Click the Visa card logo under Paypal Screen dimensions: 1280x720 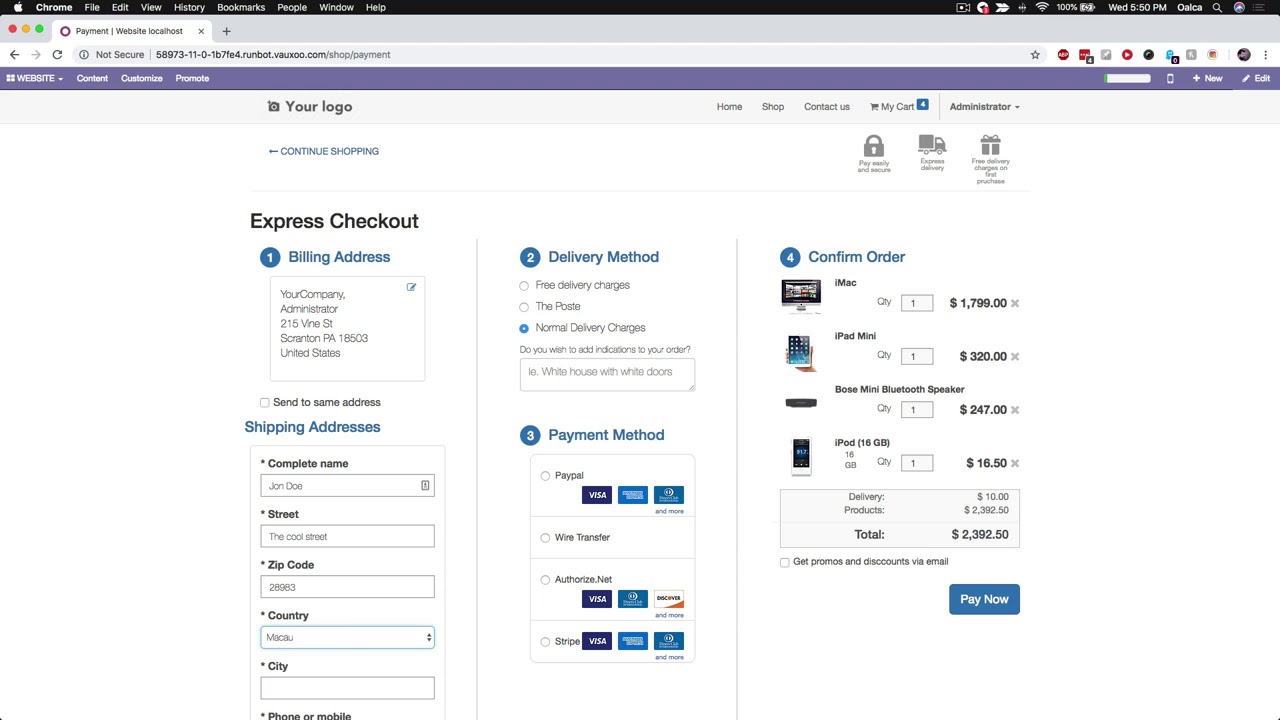click(597, 495)
